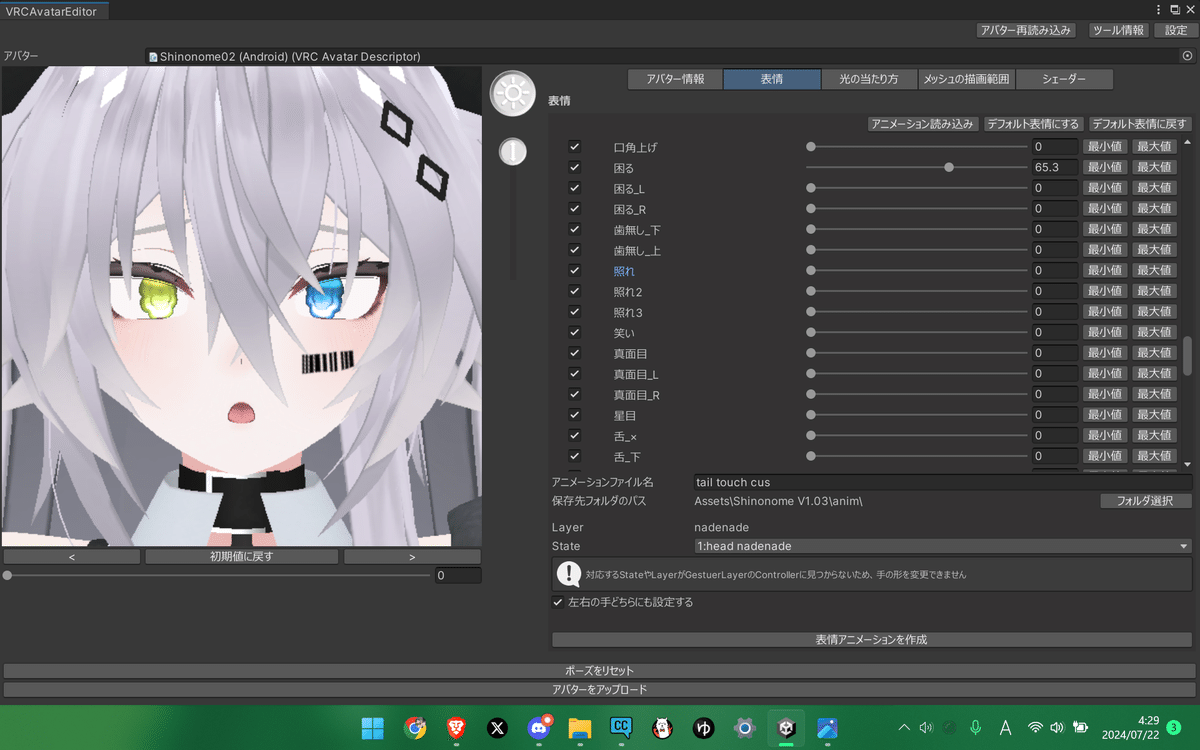Open Discord from the taskbar
The width and height of the screenshot is (1200, 750).
click(x=539, y=727)
